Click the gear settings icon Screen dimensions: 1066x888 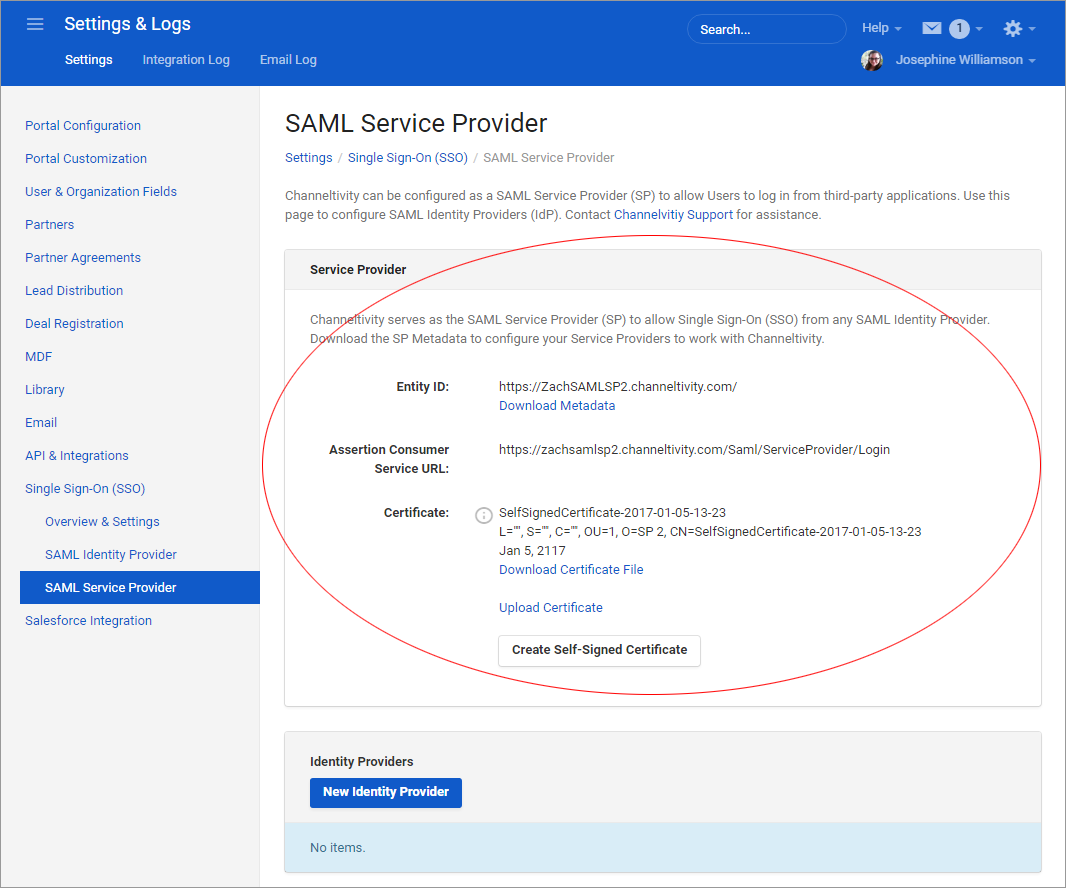(1012, 28)
